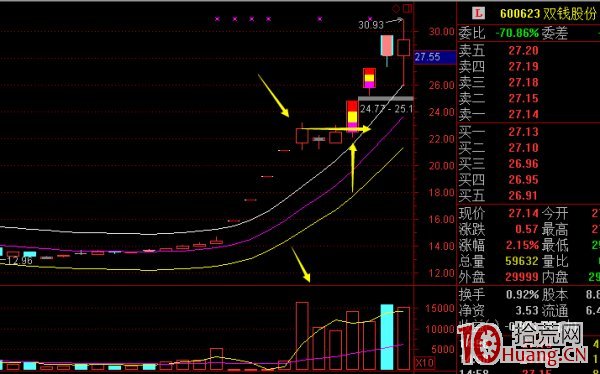Viewport: 600px width, 374px height.
Task: Select the 买四 26.95 bid row
Action: (529, 180)
